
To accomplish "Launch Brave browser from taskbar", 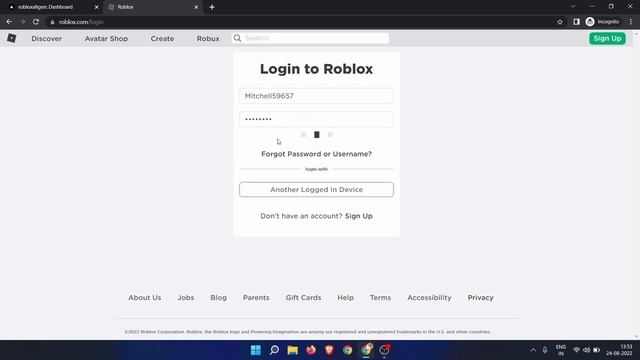I will pyautogui.click(x=329, y=350).
